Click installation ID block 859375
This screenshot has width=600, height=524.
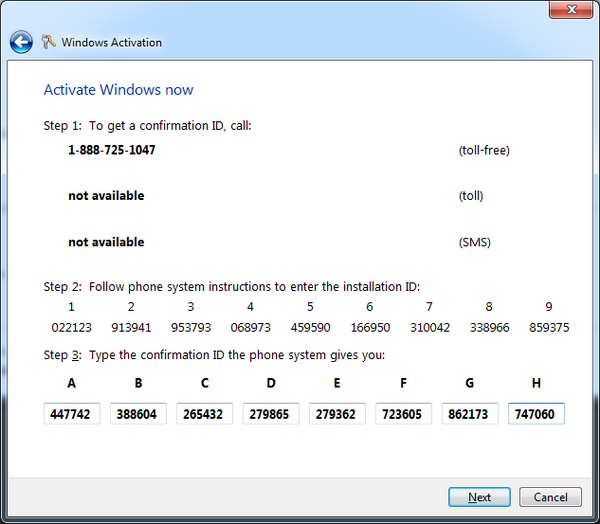(549, 327)
